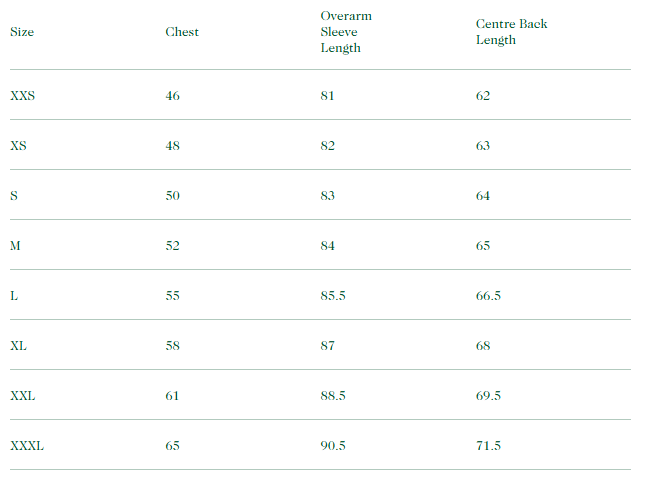Click the XXS size label
The height and width of the screenshot is (480, 645).
[24, 96]
